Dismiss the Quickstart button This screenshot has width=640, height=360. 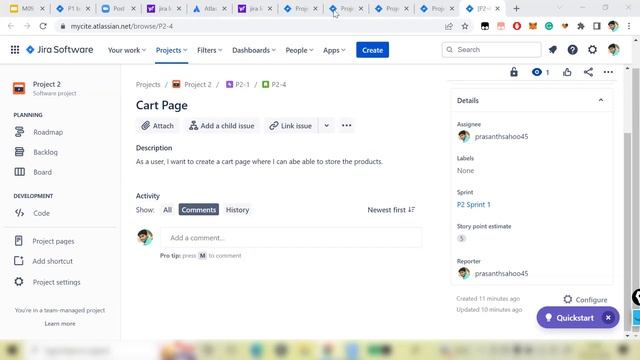pos(608,318)
